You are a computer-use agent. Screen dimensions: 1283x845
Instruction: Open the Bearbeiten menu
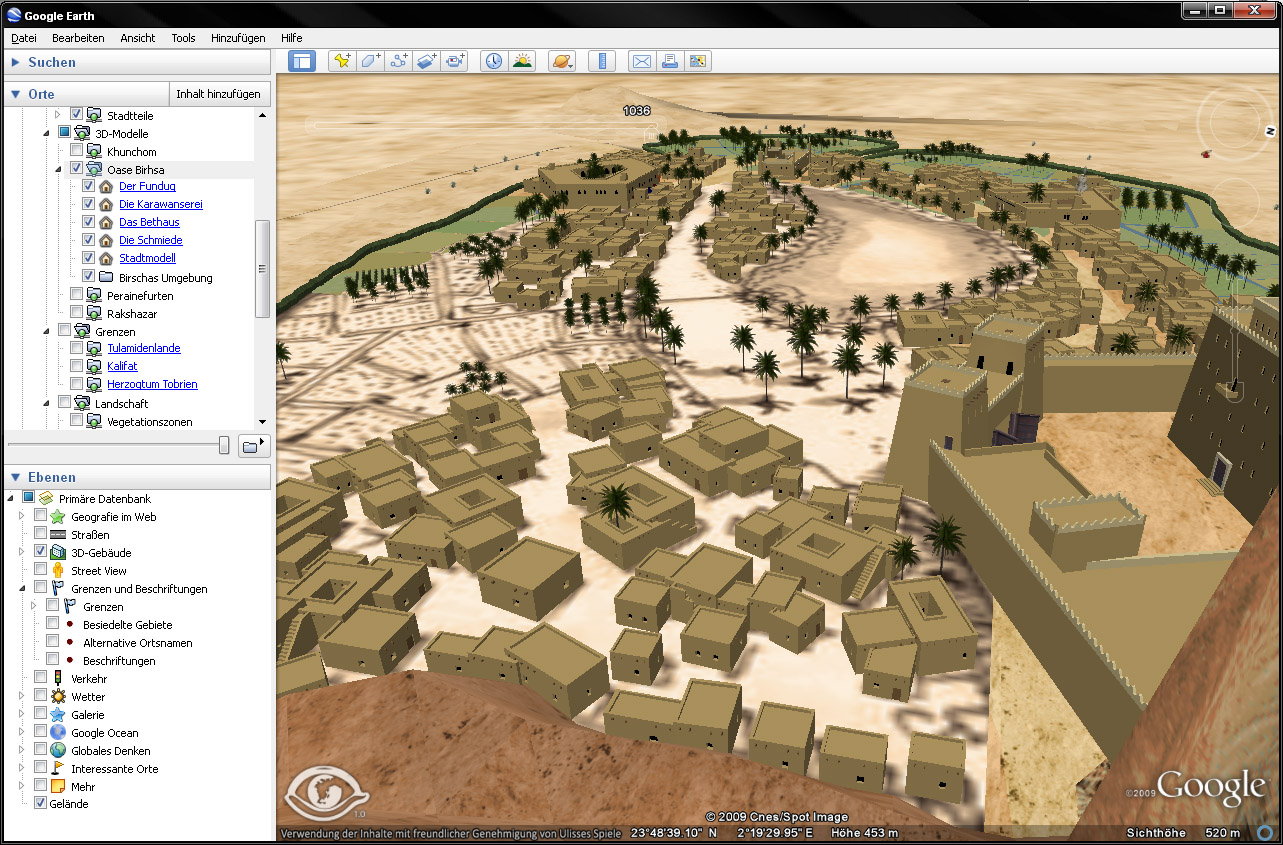78,38
